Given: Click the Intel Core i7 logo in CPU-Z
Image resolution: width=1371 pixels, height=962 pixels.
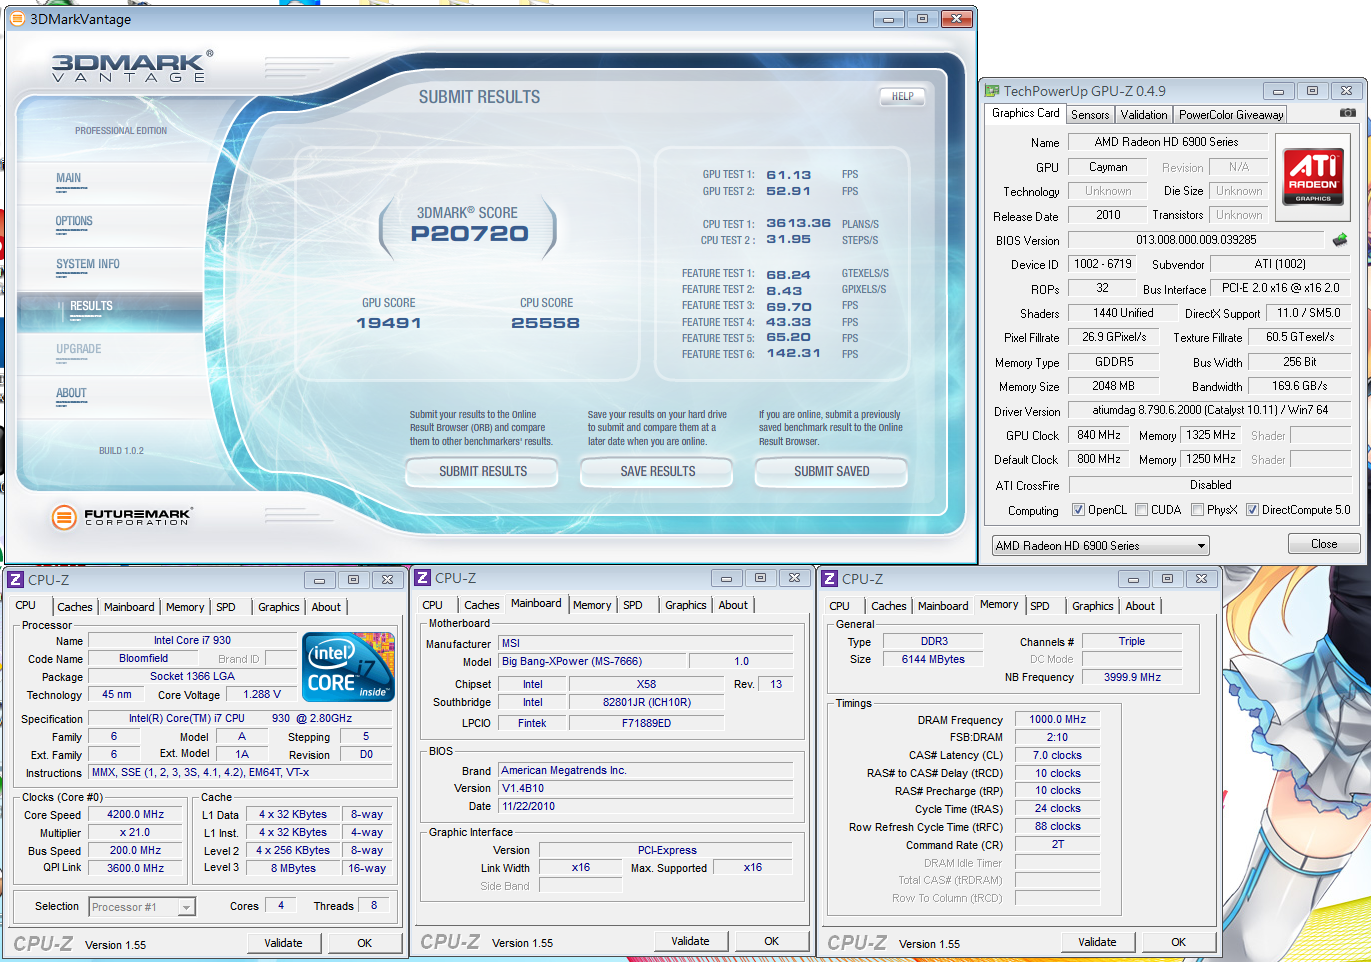Looking at the screenshot, I should [x=348, y=667].
